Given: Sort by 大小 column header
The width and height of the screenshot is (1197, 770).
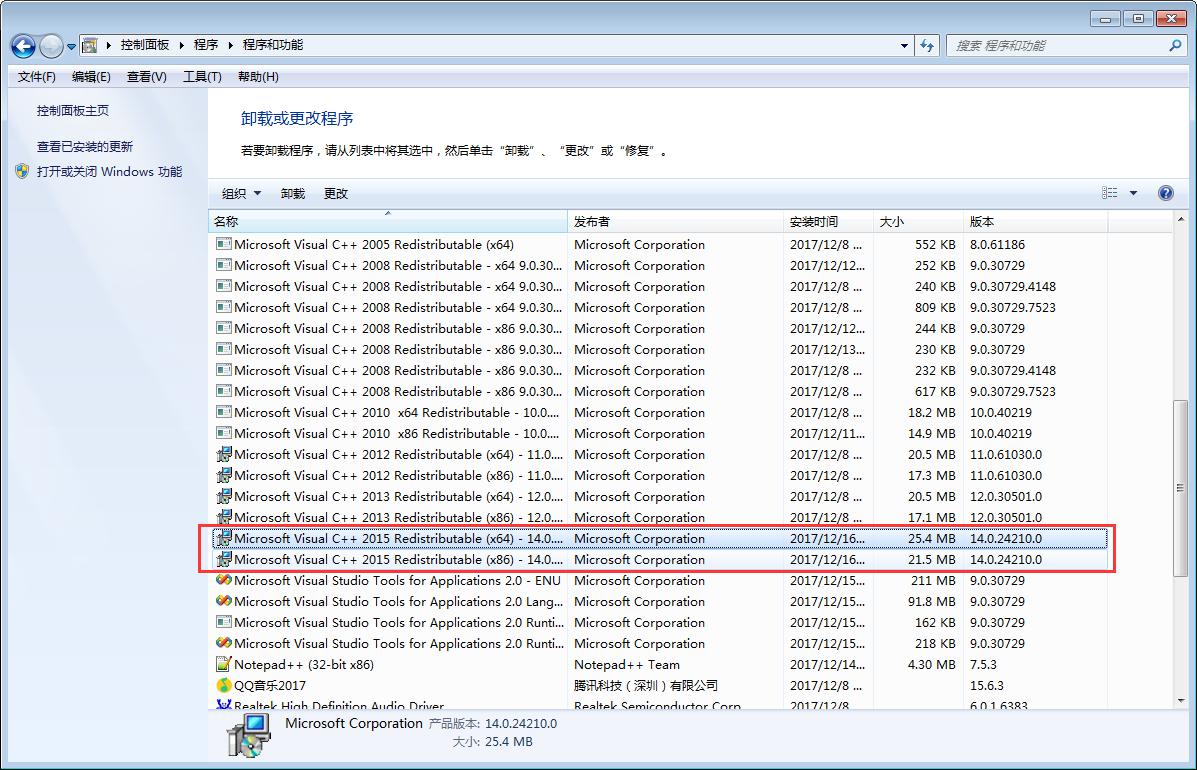Looking at the screenshot, I should [x=918, y=221].
